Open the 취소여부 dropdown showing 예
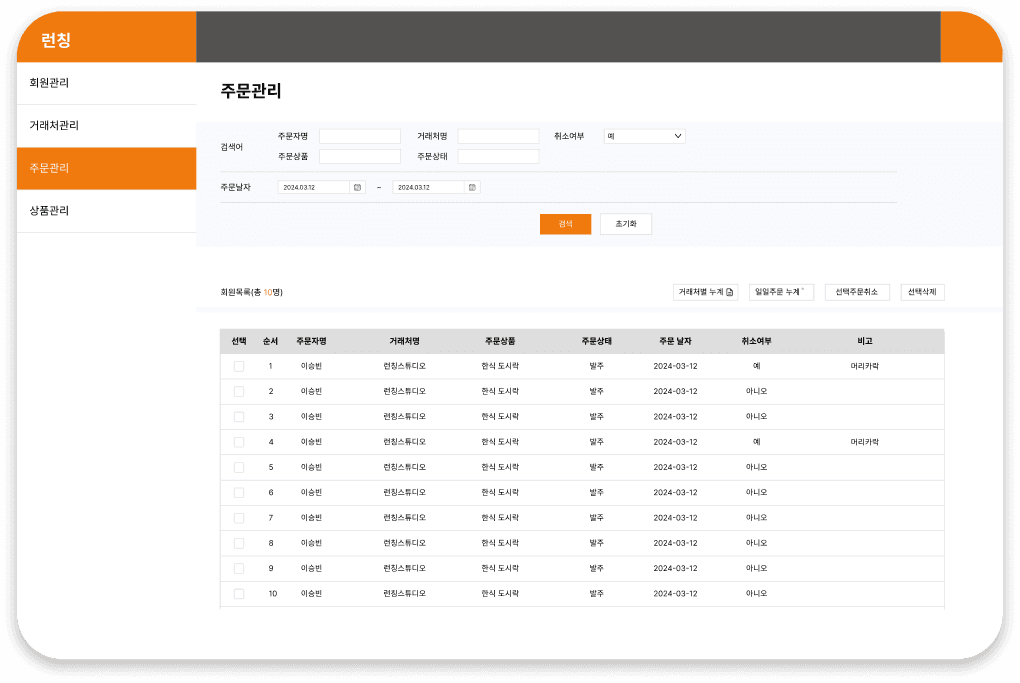Screen dimensions: 1020x683 tap(643, 136)
